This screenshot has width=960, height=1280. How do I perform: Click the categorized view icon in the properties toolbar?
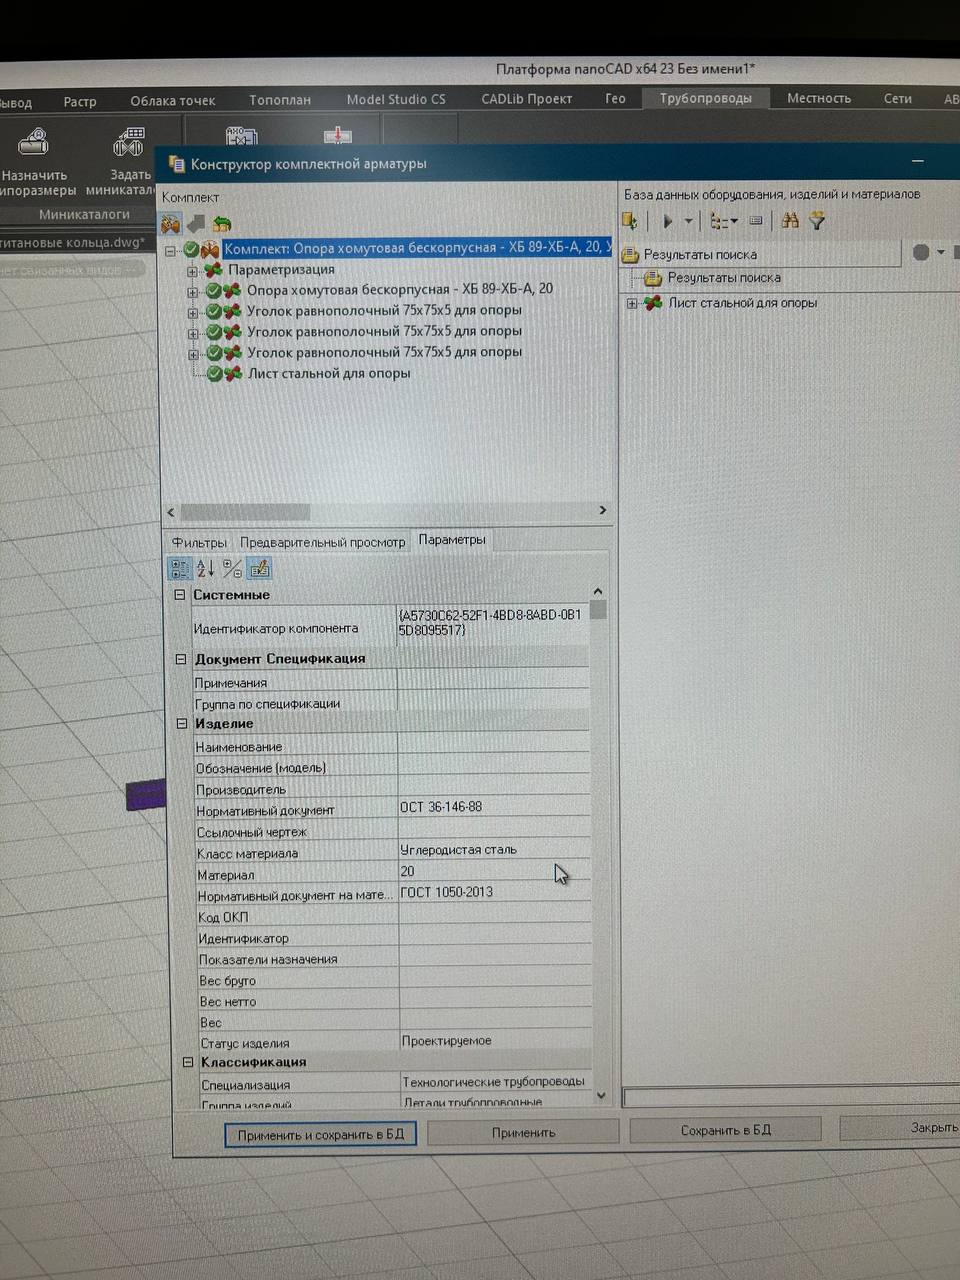180,569
